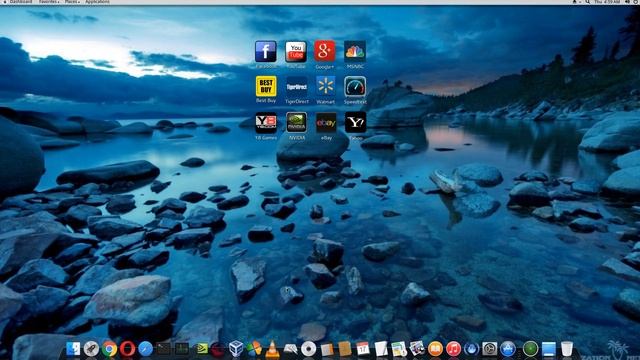Open the Speedtest desktop shortcut
640x360 pixels.
355,87
